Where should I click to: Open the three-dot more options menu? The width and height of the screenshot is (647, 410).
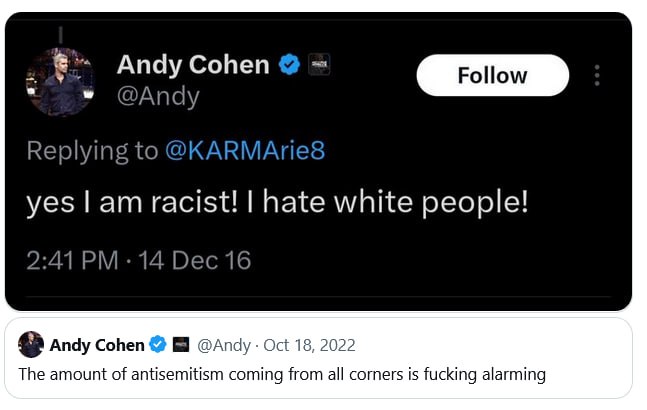[597, 76]
